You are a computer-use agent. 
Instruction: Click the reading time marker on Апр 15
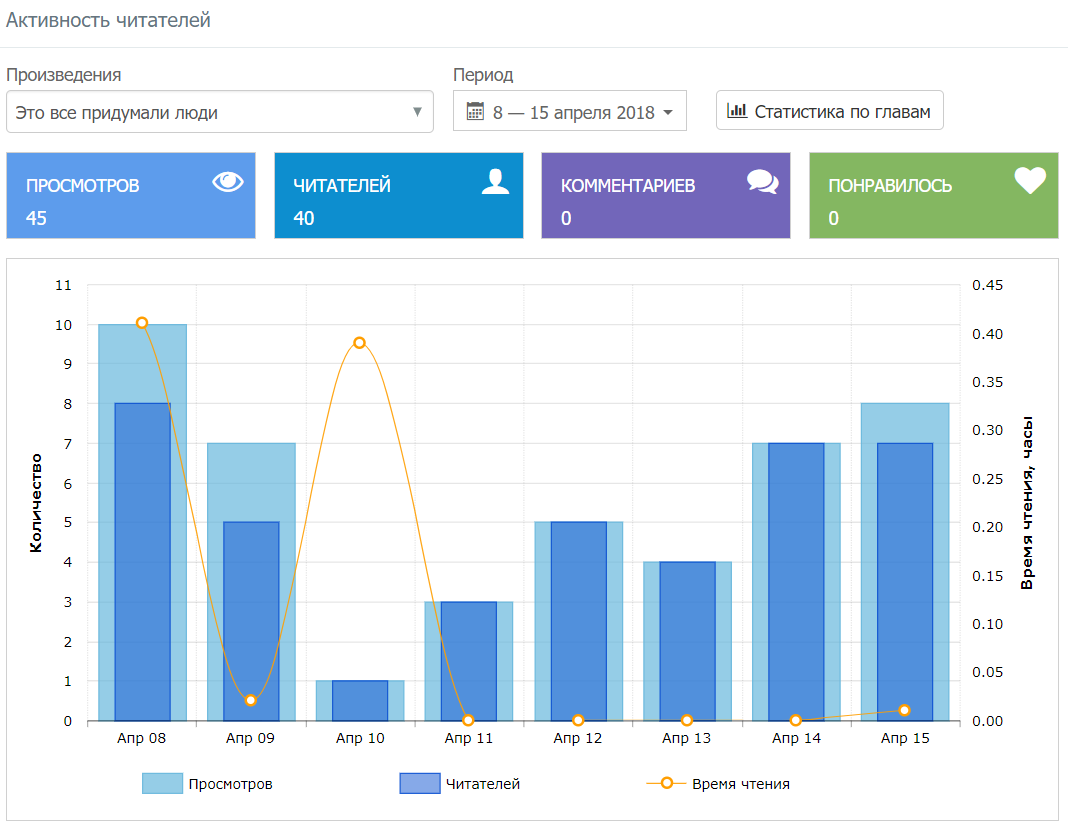905,710
